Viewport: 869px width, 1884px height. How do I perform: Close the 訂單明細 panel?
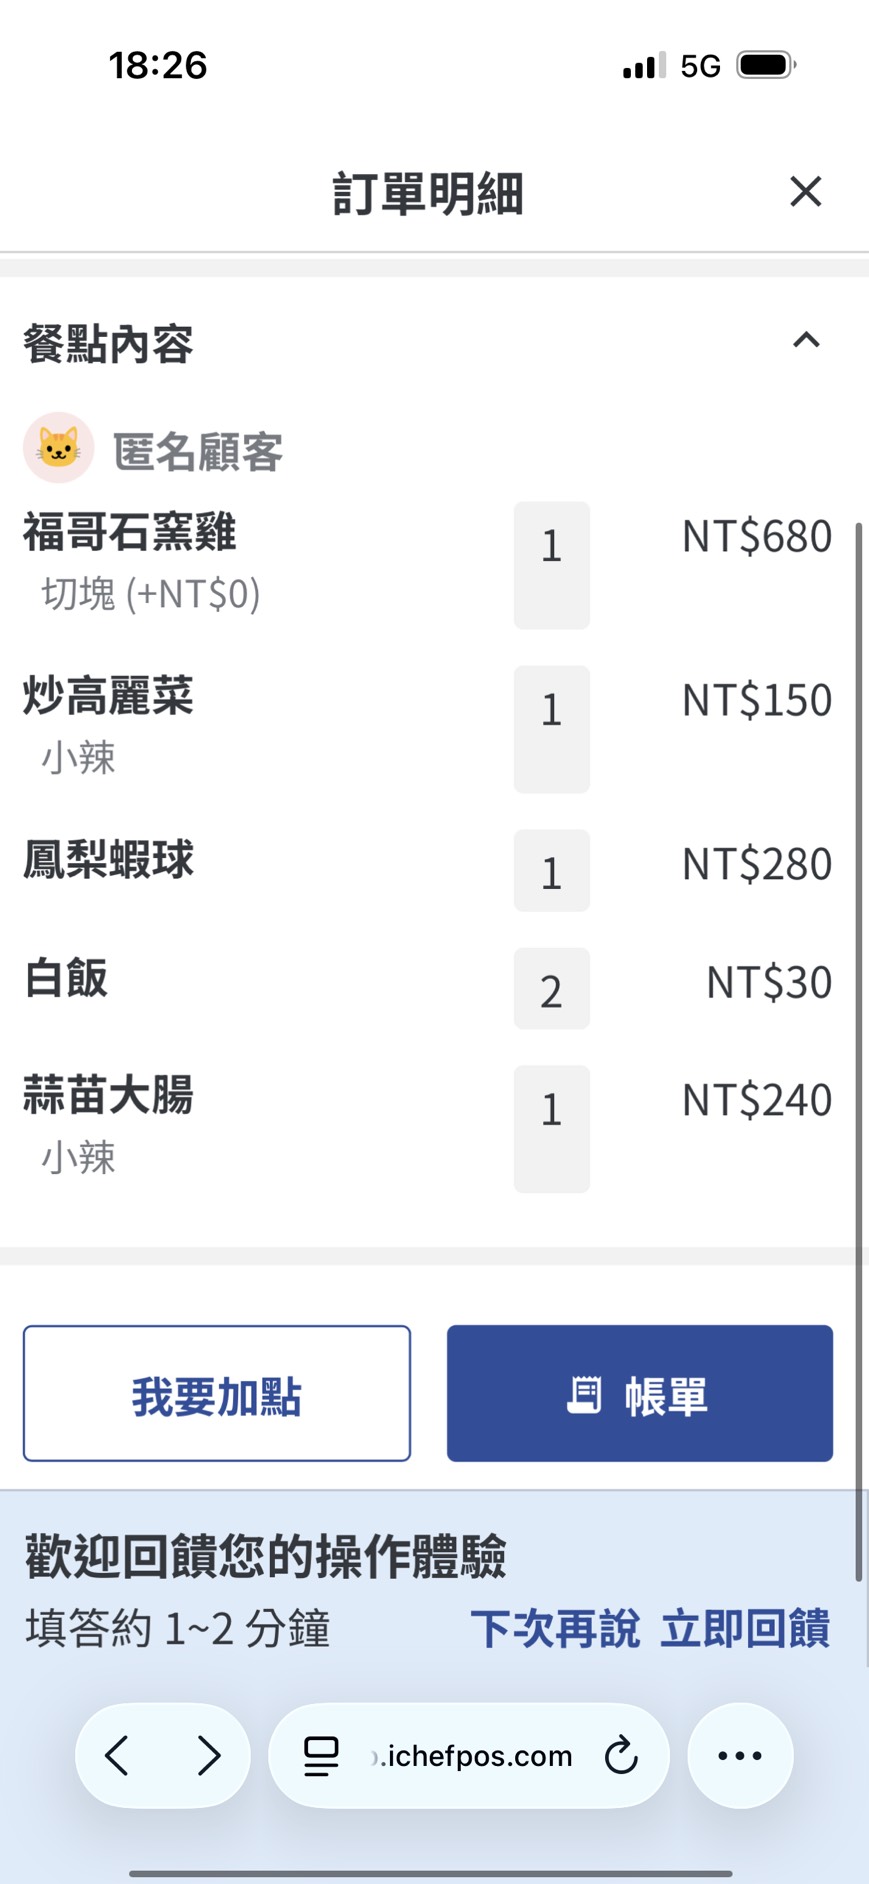805,191
